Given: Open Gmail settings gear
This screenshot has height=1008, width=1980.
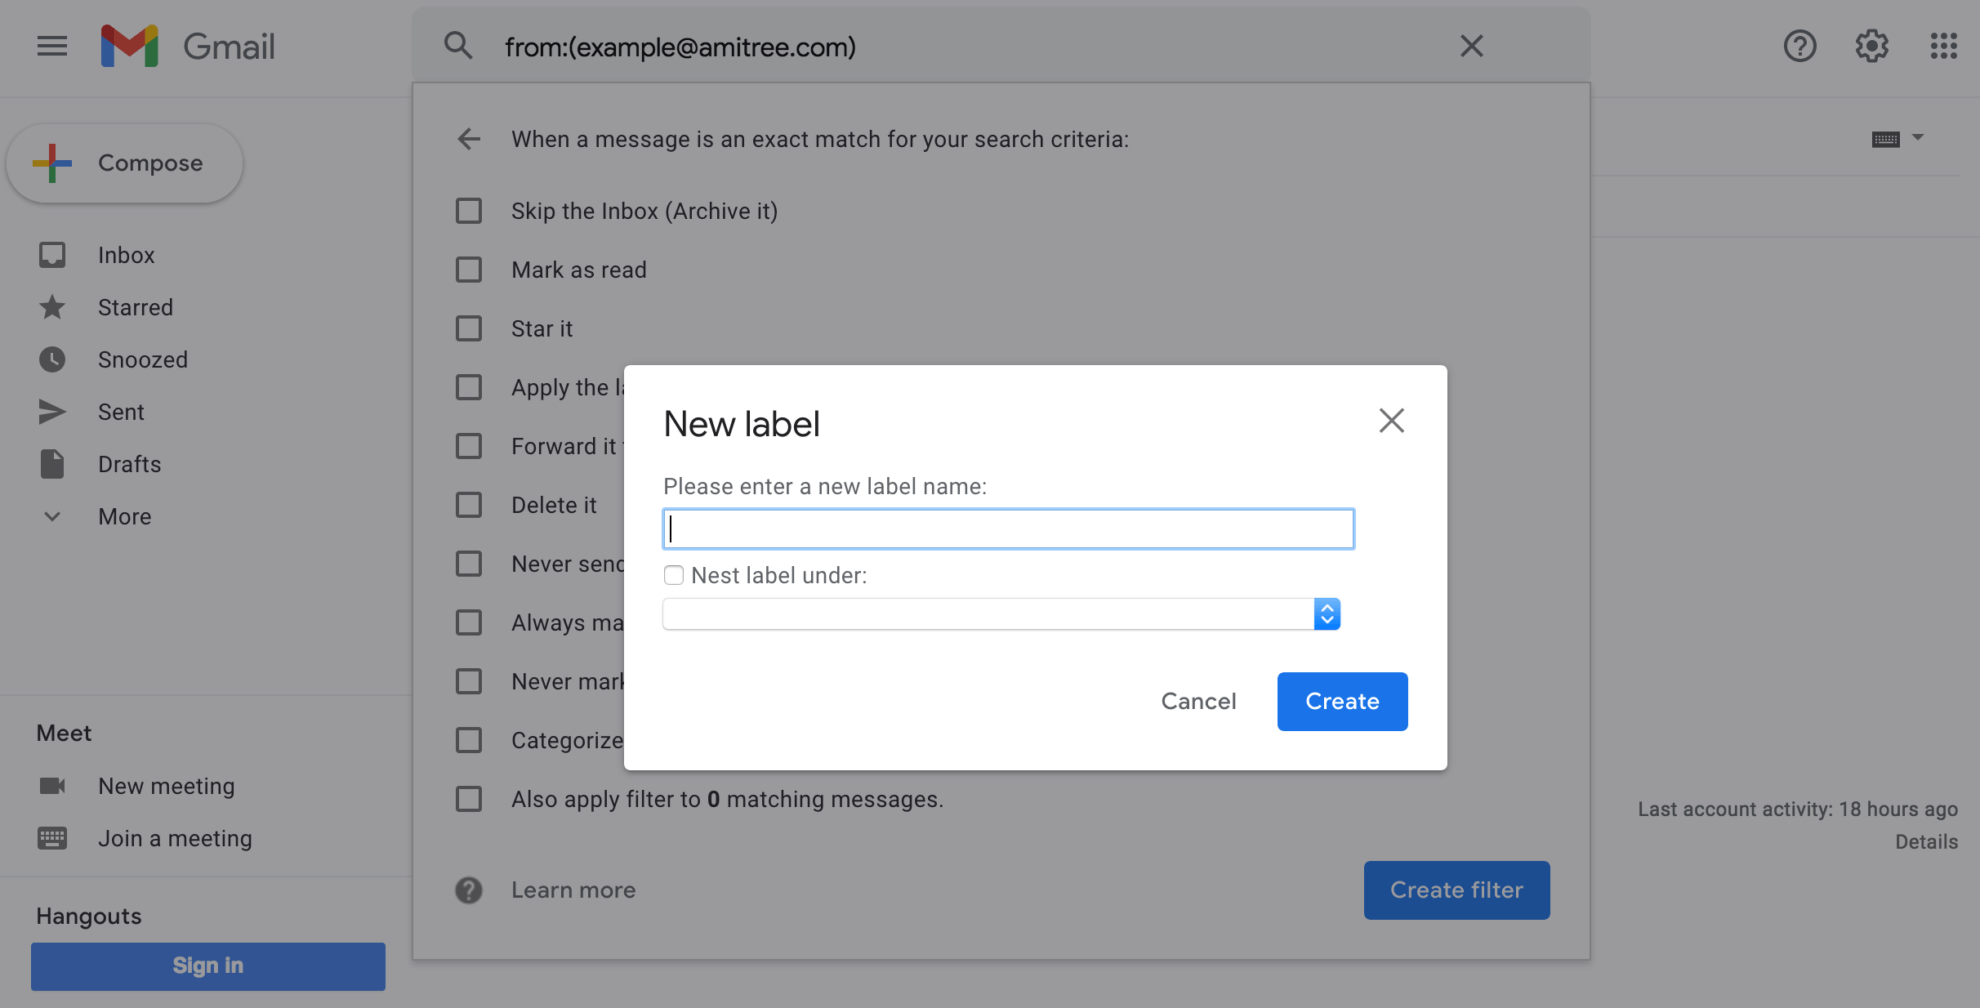Looking at the screenshot, I should [x=1871, y=46].
